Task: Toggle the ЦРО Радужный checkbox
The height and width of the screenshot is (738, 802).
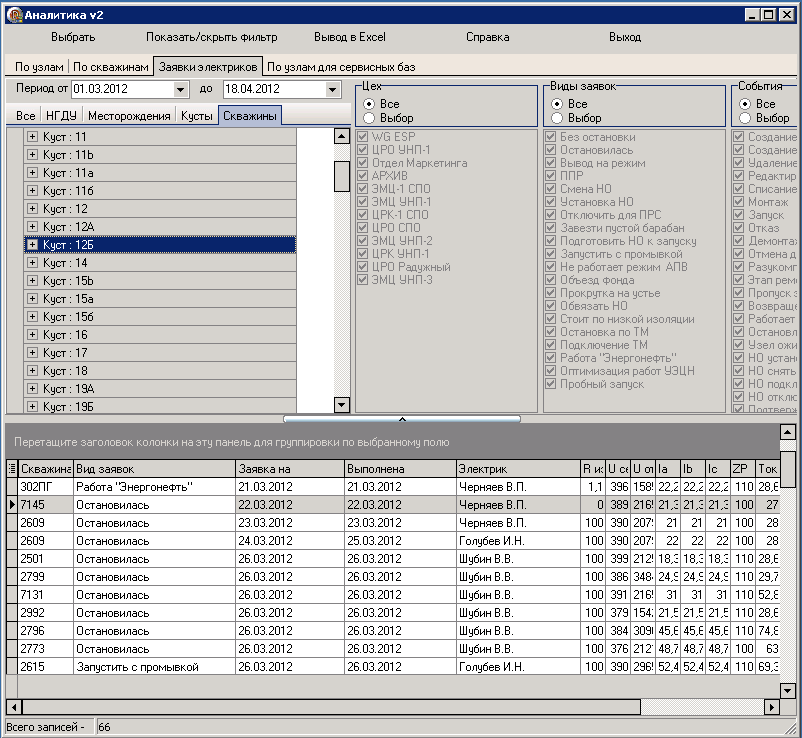Action: [x=363, y=266]
